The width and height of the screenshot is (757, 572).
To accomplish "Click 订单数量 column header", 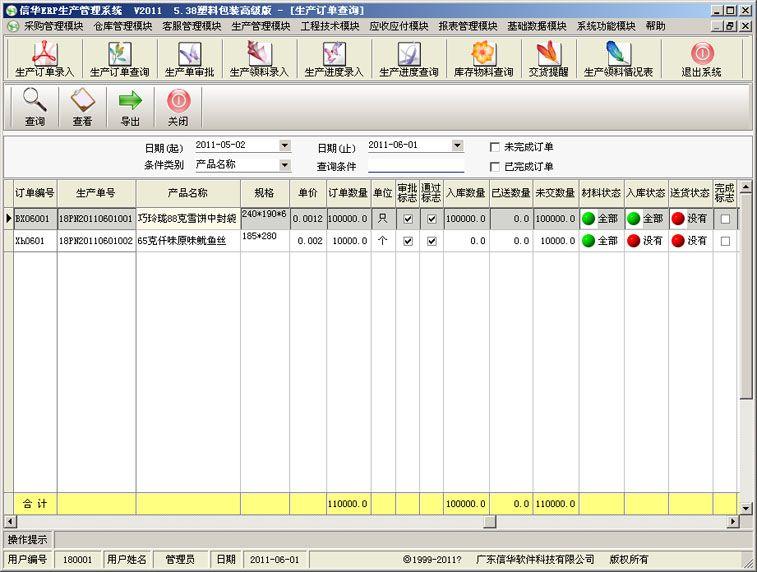I will [348, 193].
